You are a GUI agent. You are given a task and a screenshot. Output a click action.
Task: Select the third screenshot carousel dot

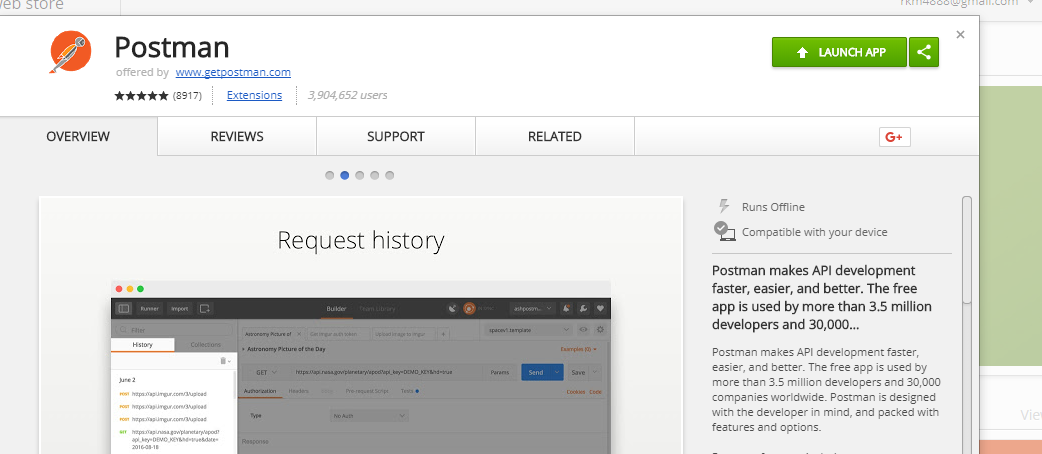(360, 175)
